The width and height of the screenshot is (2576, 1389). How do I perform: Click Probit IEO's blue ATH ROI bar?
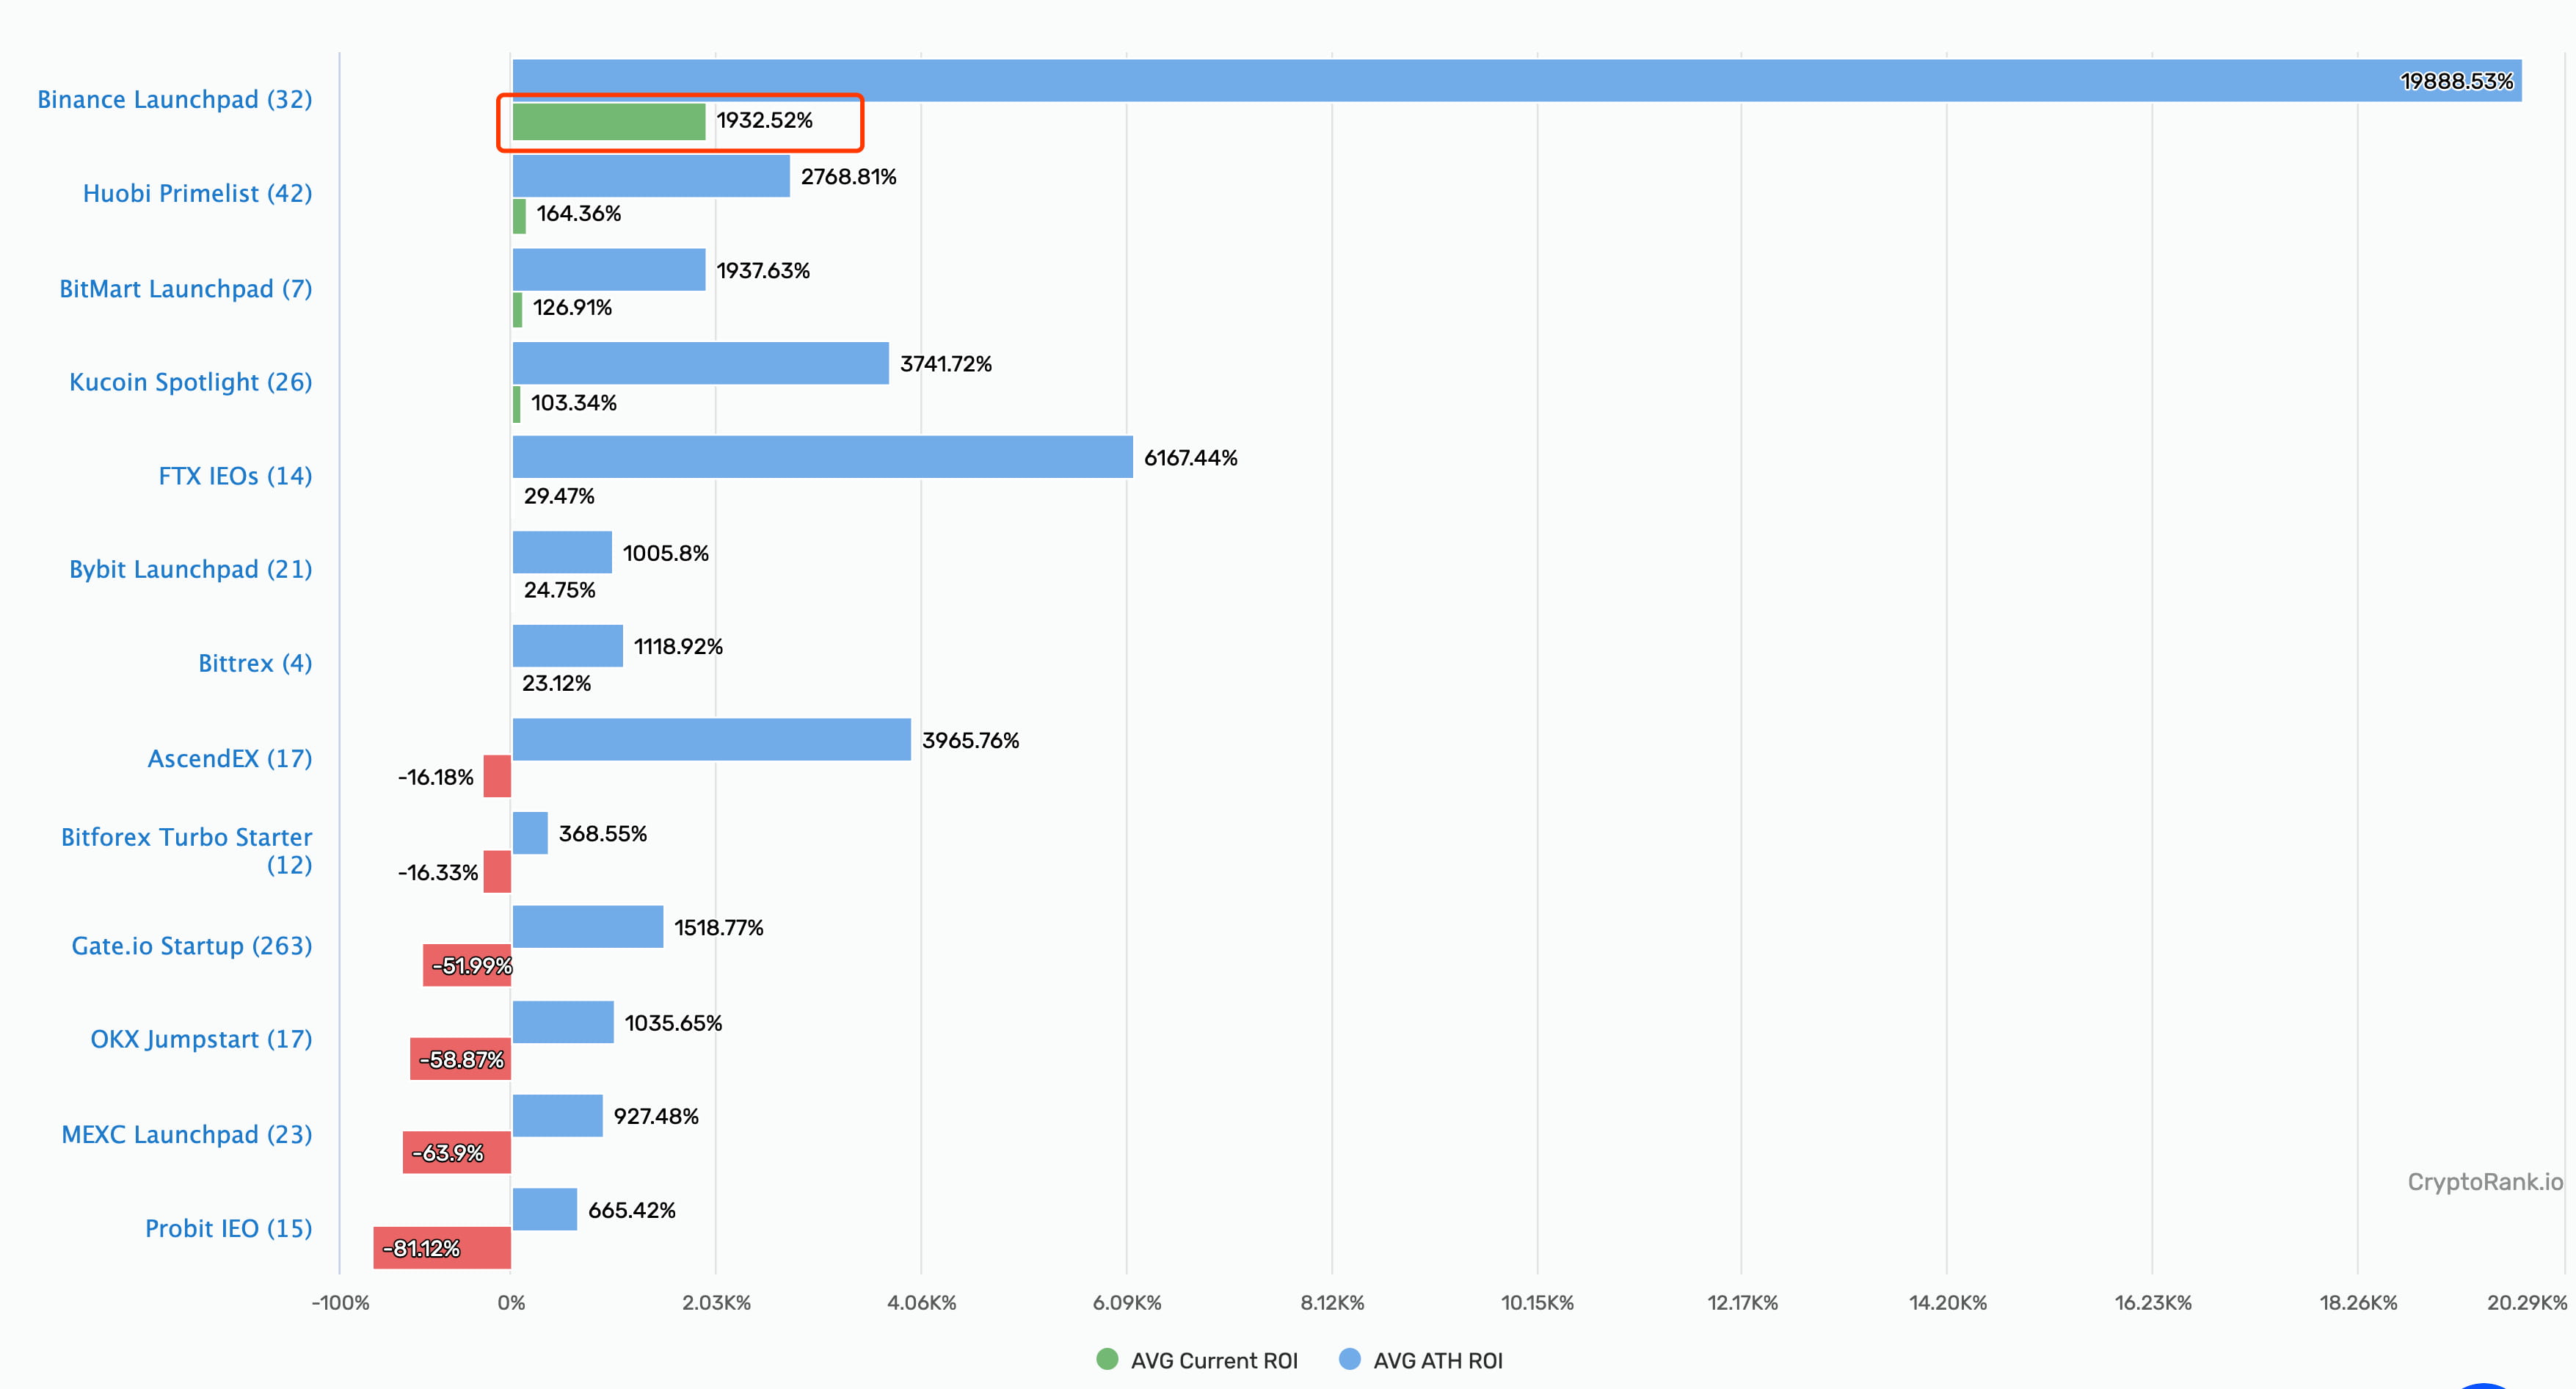(544, 1209)
